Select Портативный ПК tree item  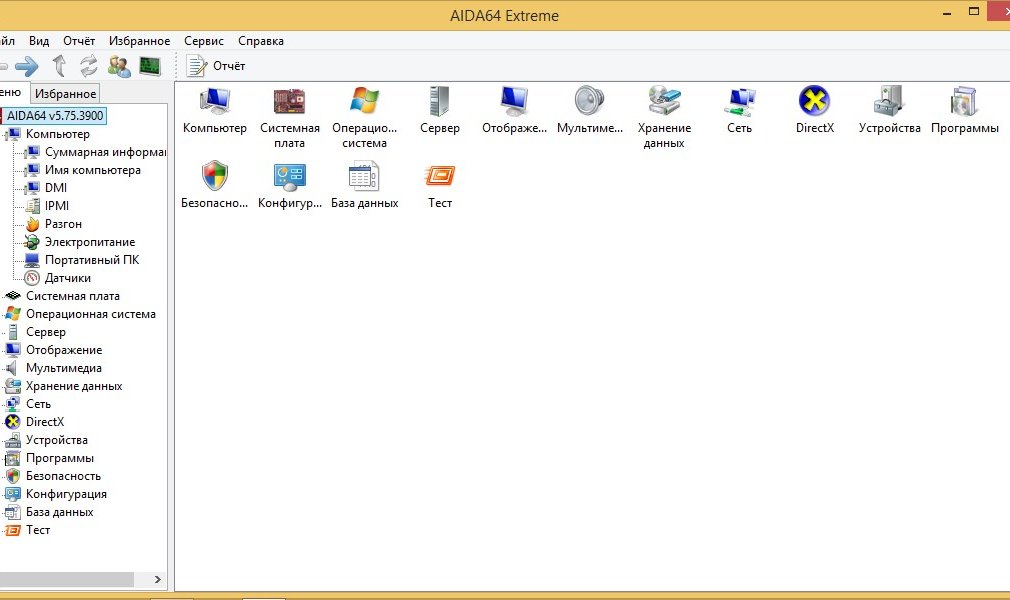click(91, 260)
